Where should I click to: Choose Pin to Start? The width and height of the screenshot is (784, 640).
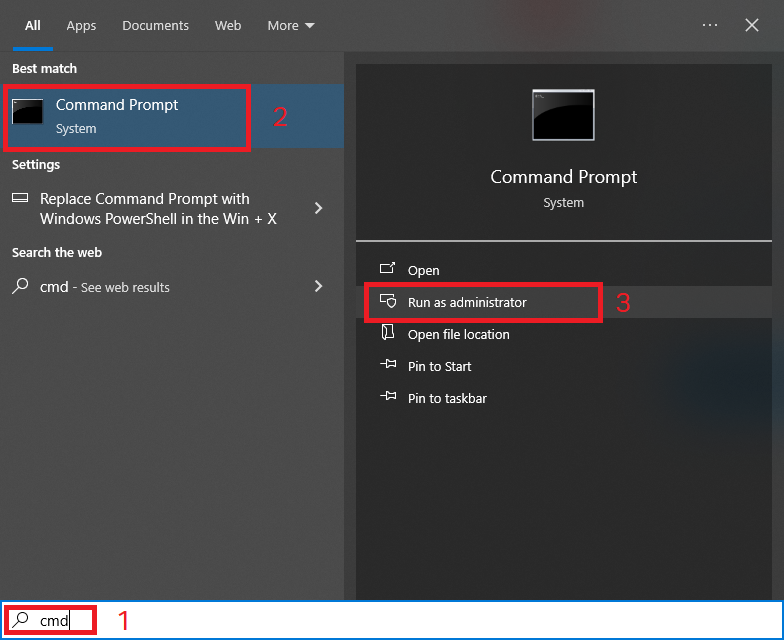click(564, 366)
